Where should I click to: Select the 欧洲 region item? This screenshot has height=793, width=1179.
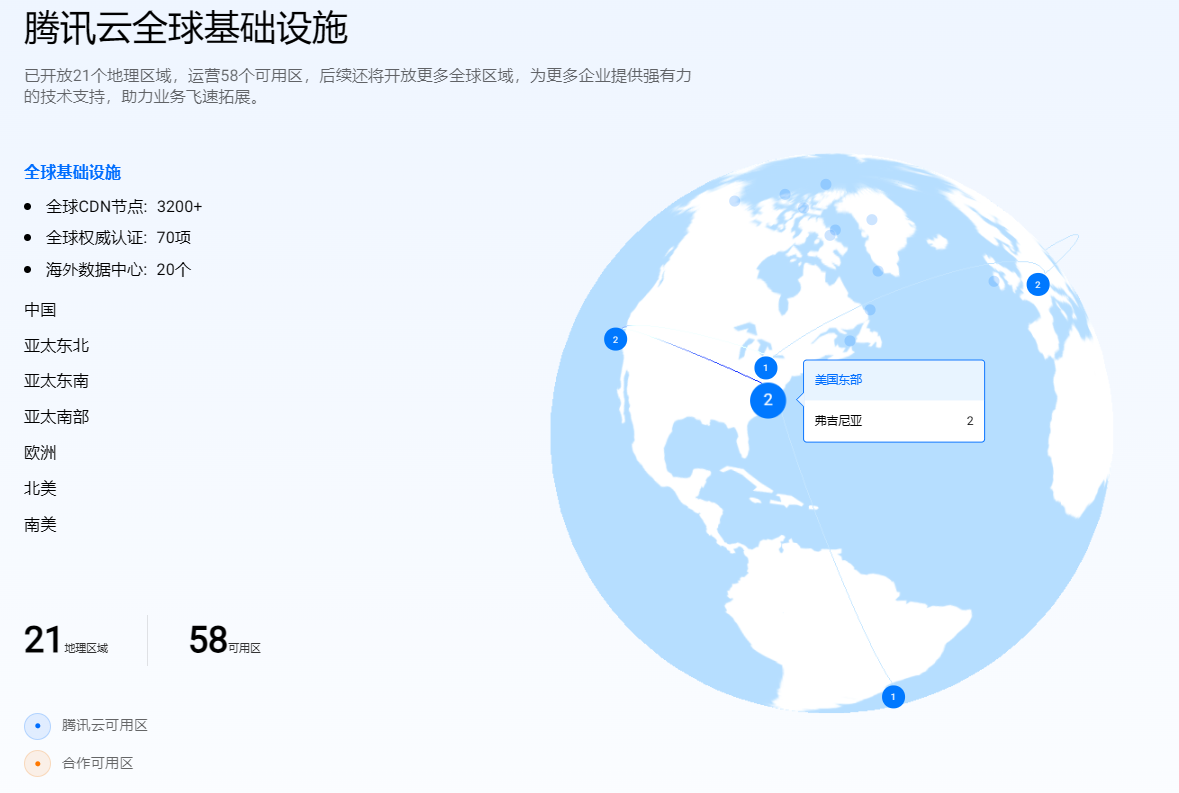pyautogui.click(x=40, y=452)
